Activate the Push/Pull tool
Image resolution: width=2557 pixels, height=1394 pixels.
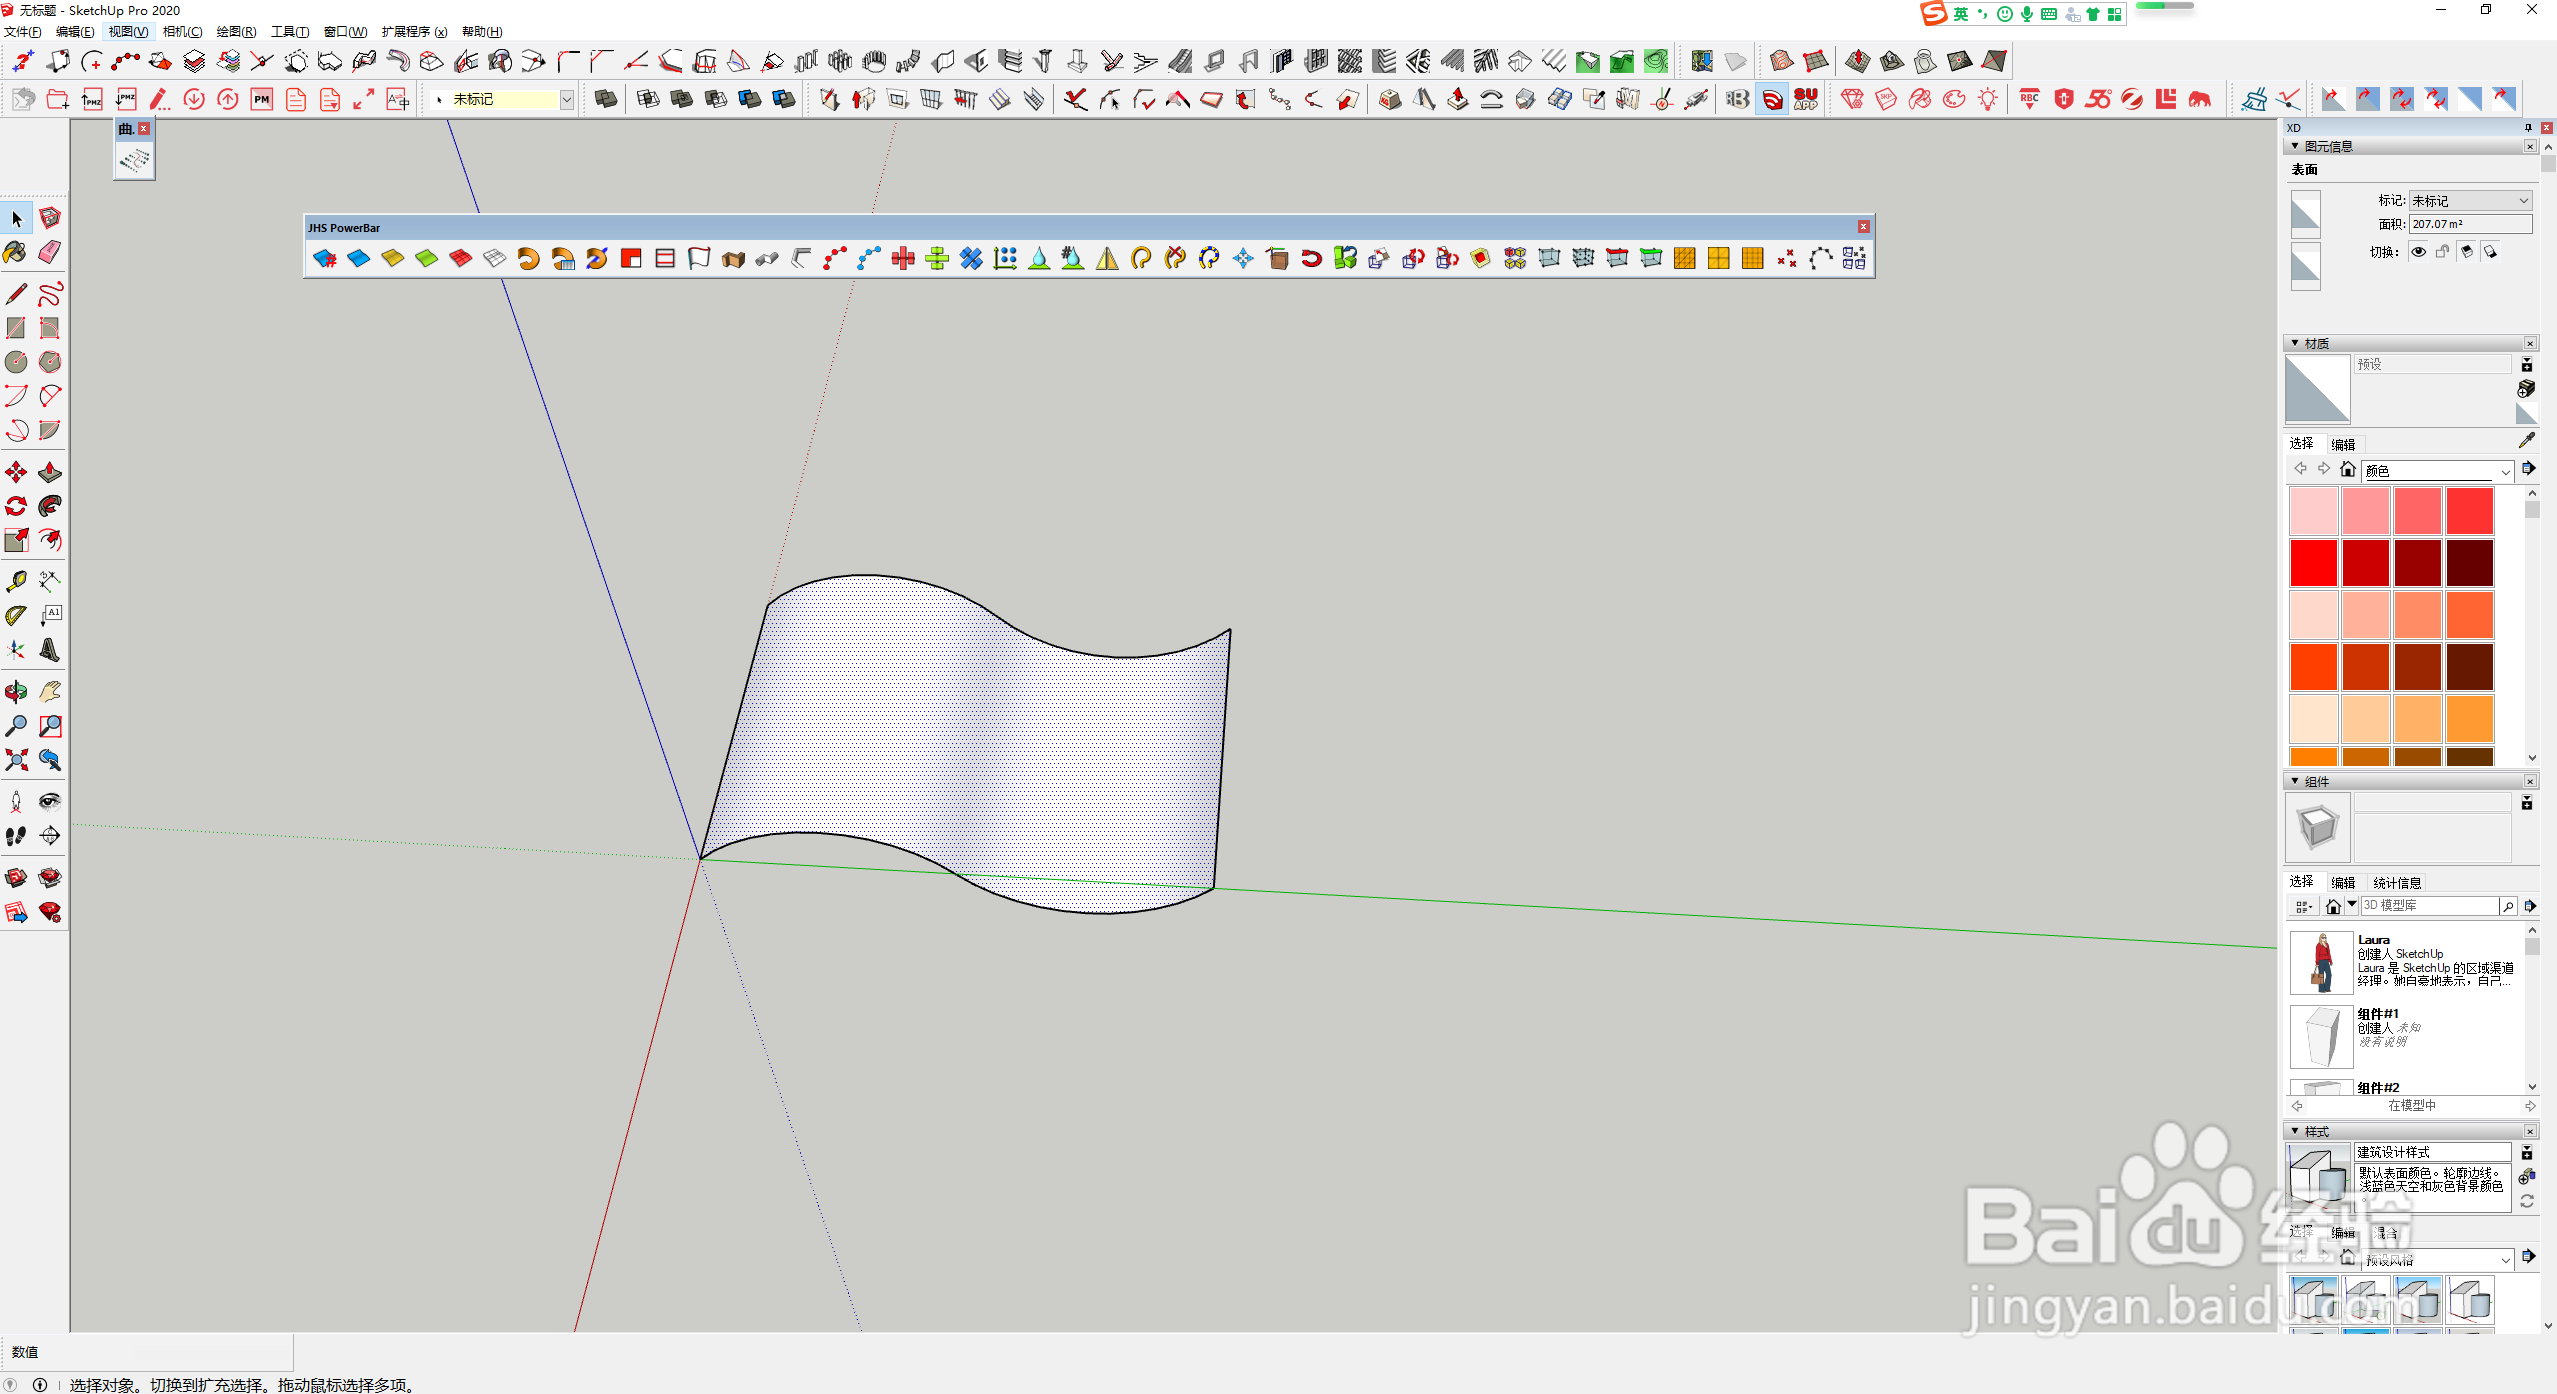tap(50, 472)
